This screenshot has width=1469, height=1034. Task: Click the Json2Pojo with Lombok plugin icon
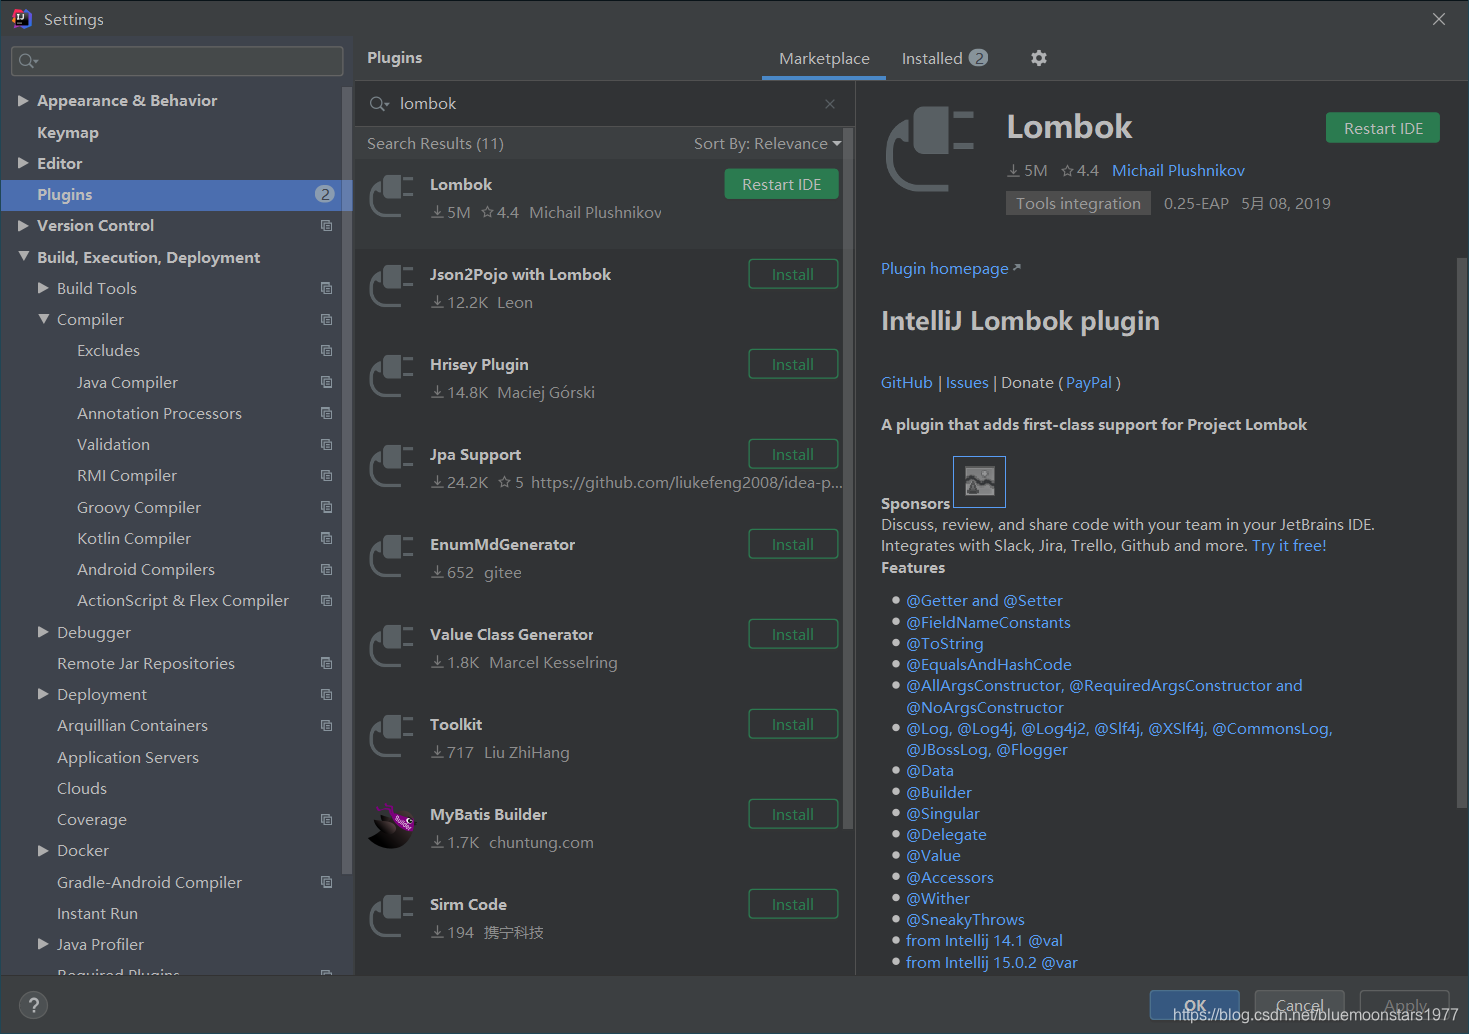(391, 286)
